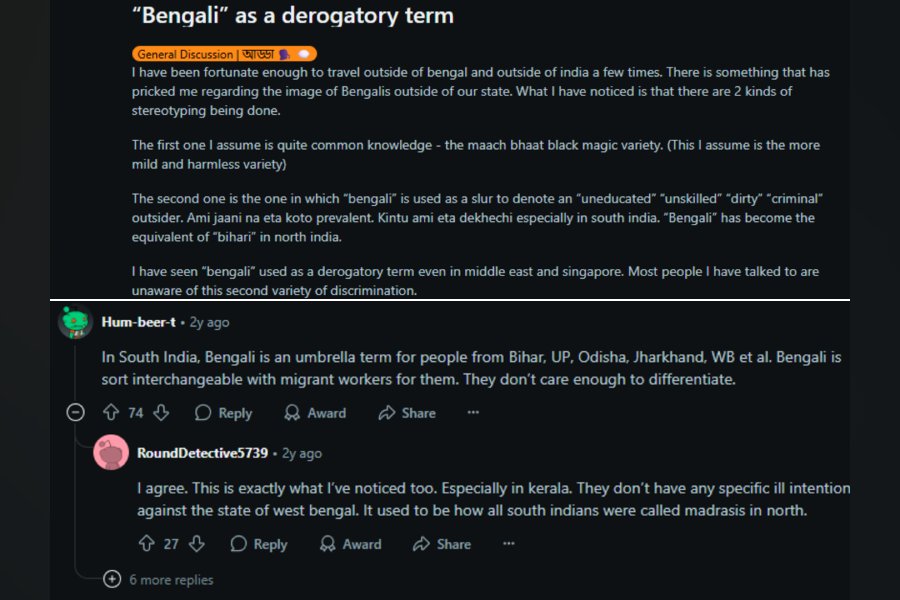Image resolution: width=900 pixels, height=600 pixels.
Task: Click RoundDetective5739's pink avatar
Action: pos(111,452)
